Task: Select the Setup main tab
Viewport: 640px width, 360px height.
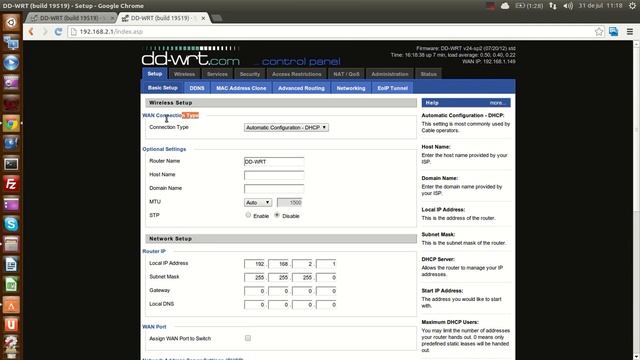Action: coord(155,73)
